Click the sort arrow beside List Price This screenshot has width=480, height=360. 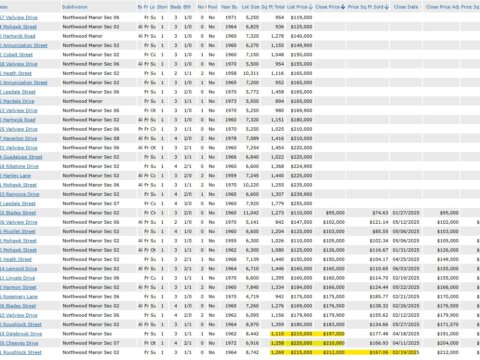[310, 7]
